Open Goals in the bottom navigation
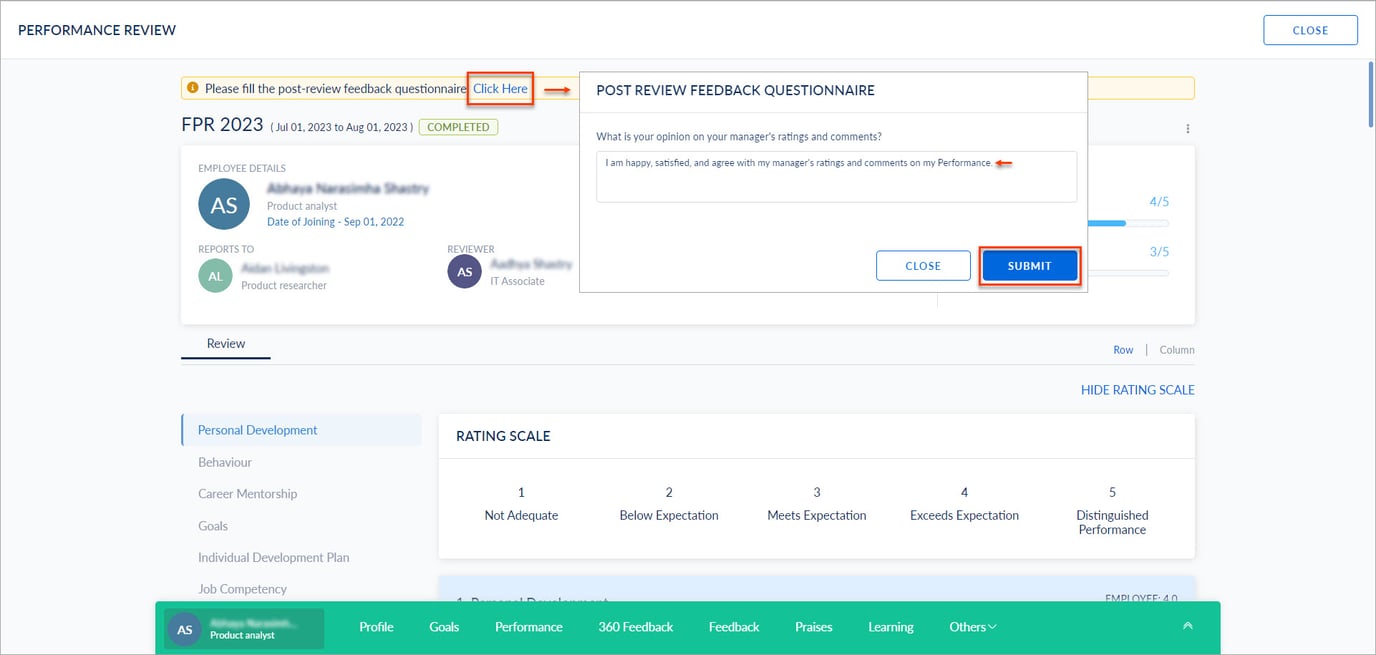 pyautogui.click(x=444, y=627)
